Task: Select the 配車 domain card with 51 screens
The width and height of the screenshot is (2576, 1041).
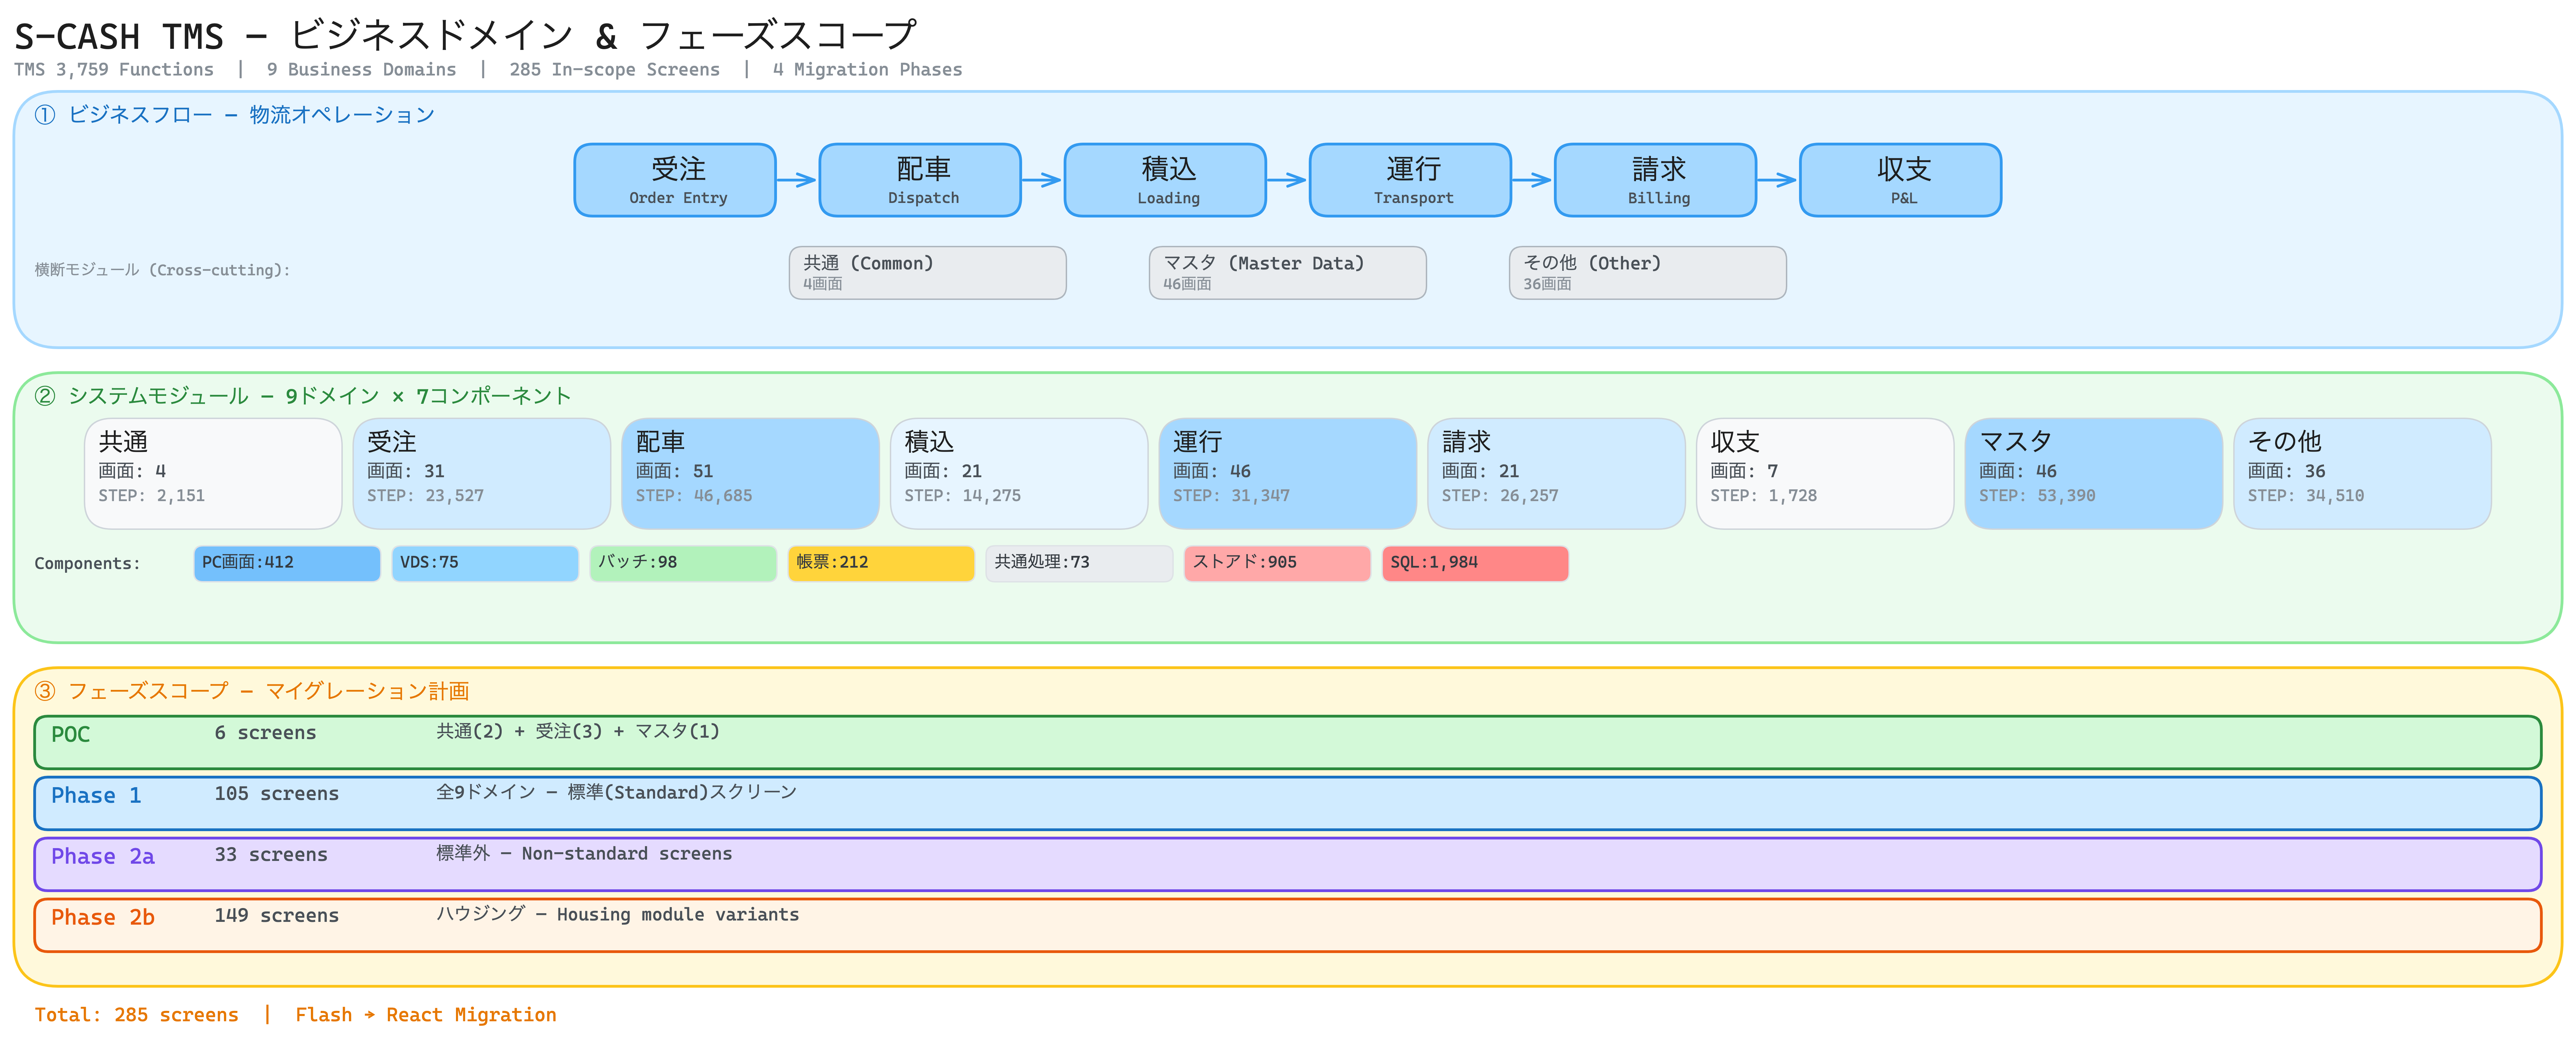Action: [750, 473]
